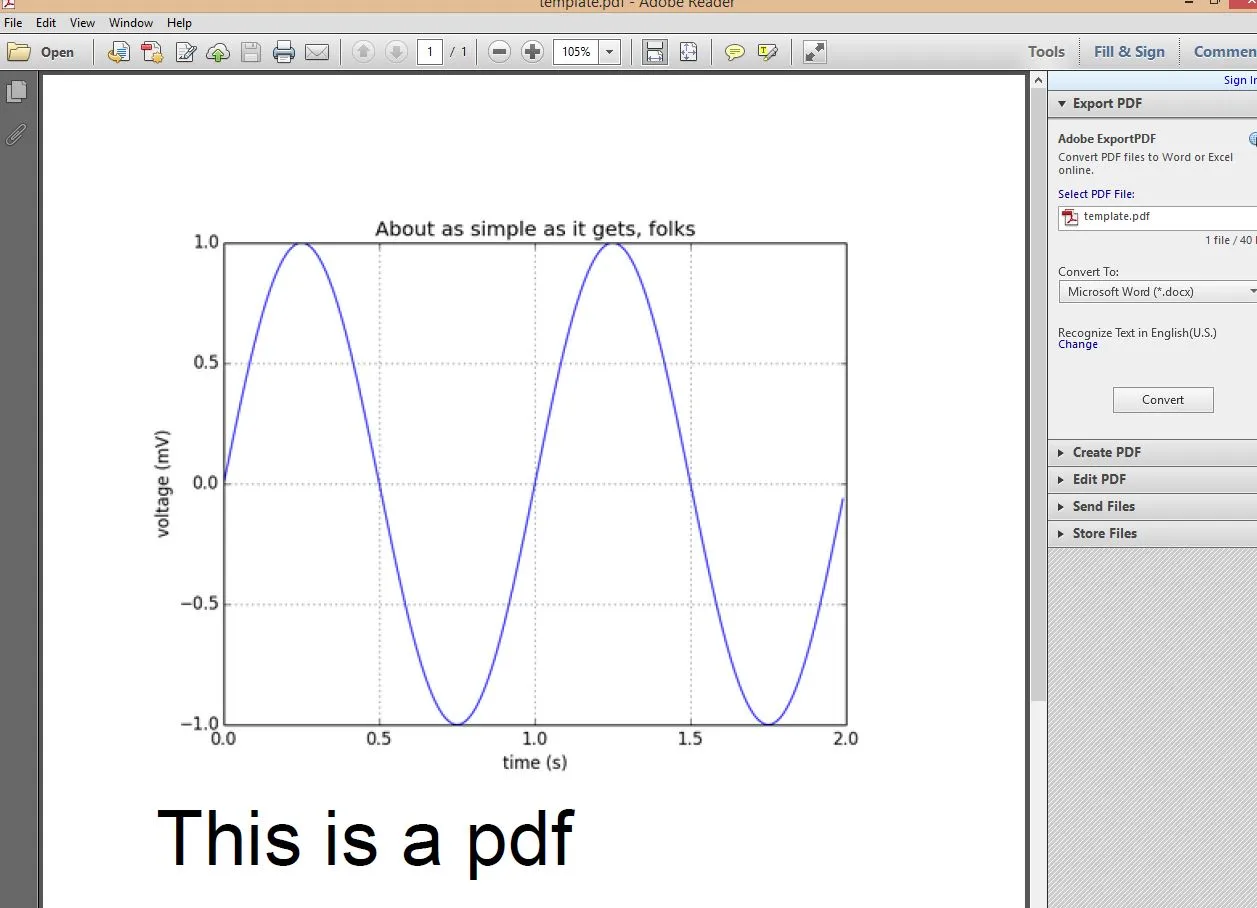Click the Create PDF toolbar icon
This screenshot has height=908, width=1257.
click(x=152, y=52)
